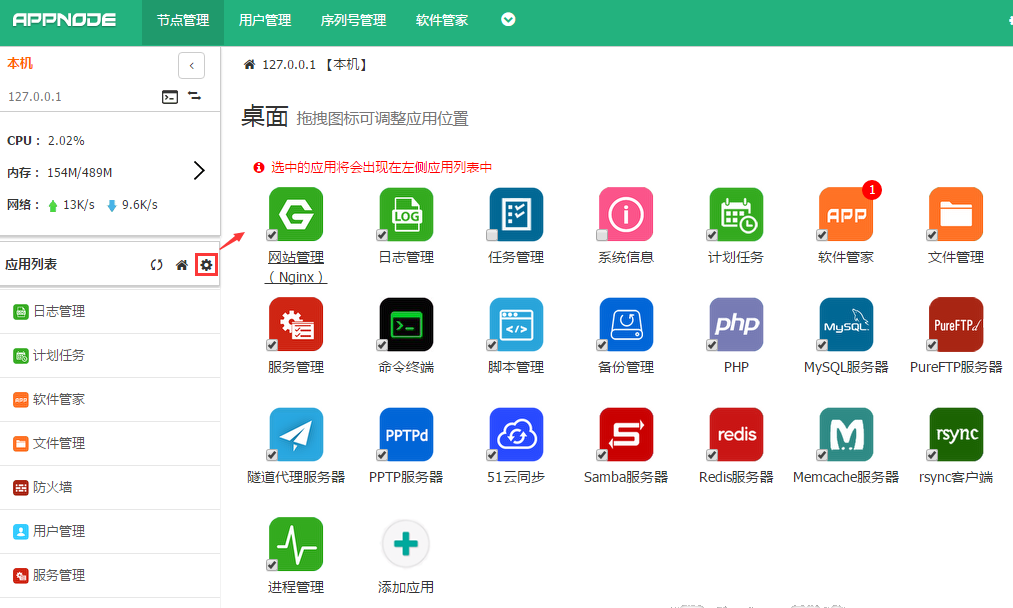The image size is (1013, 608).
Task: Select 文件管理 in the sidebar list
Action: coord(110,443)
